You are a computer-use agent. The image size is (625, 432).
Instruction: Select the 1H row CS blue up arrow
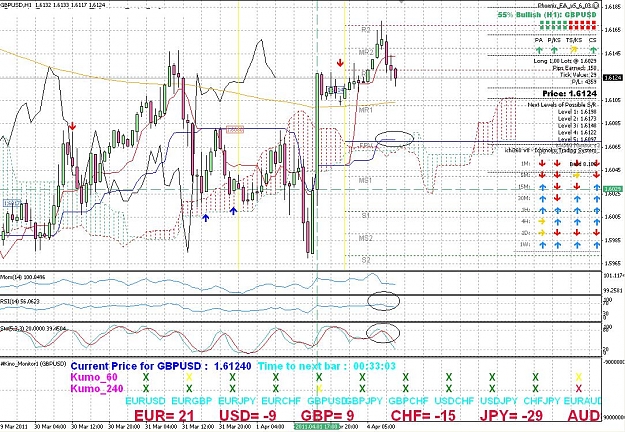coord(596,210)
